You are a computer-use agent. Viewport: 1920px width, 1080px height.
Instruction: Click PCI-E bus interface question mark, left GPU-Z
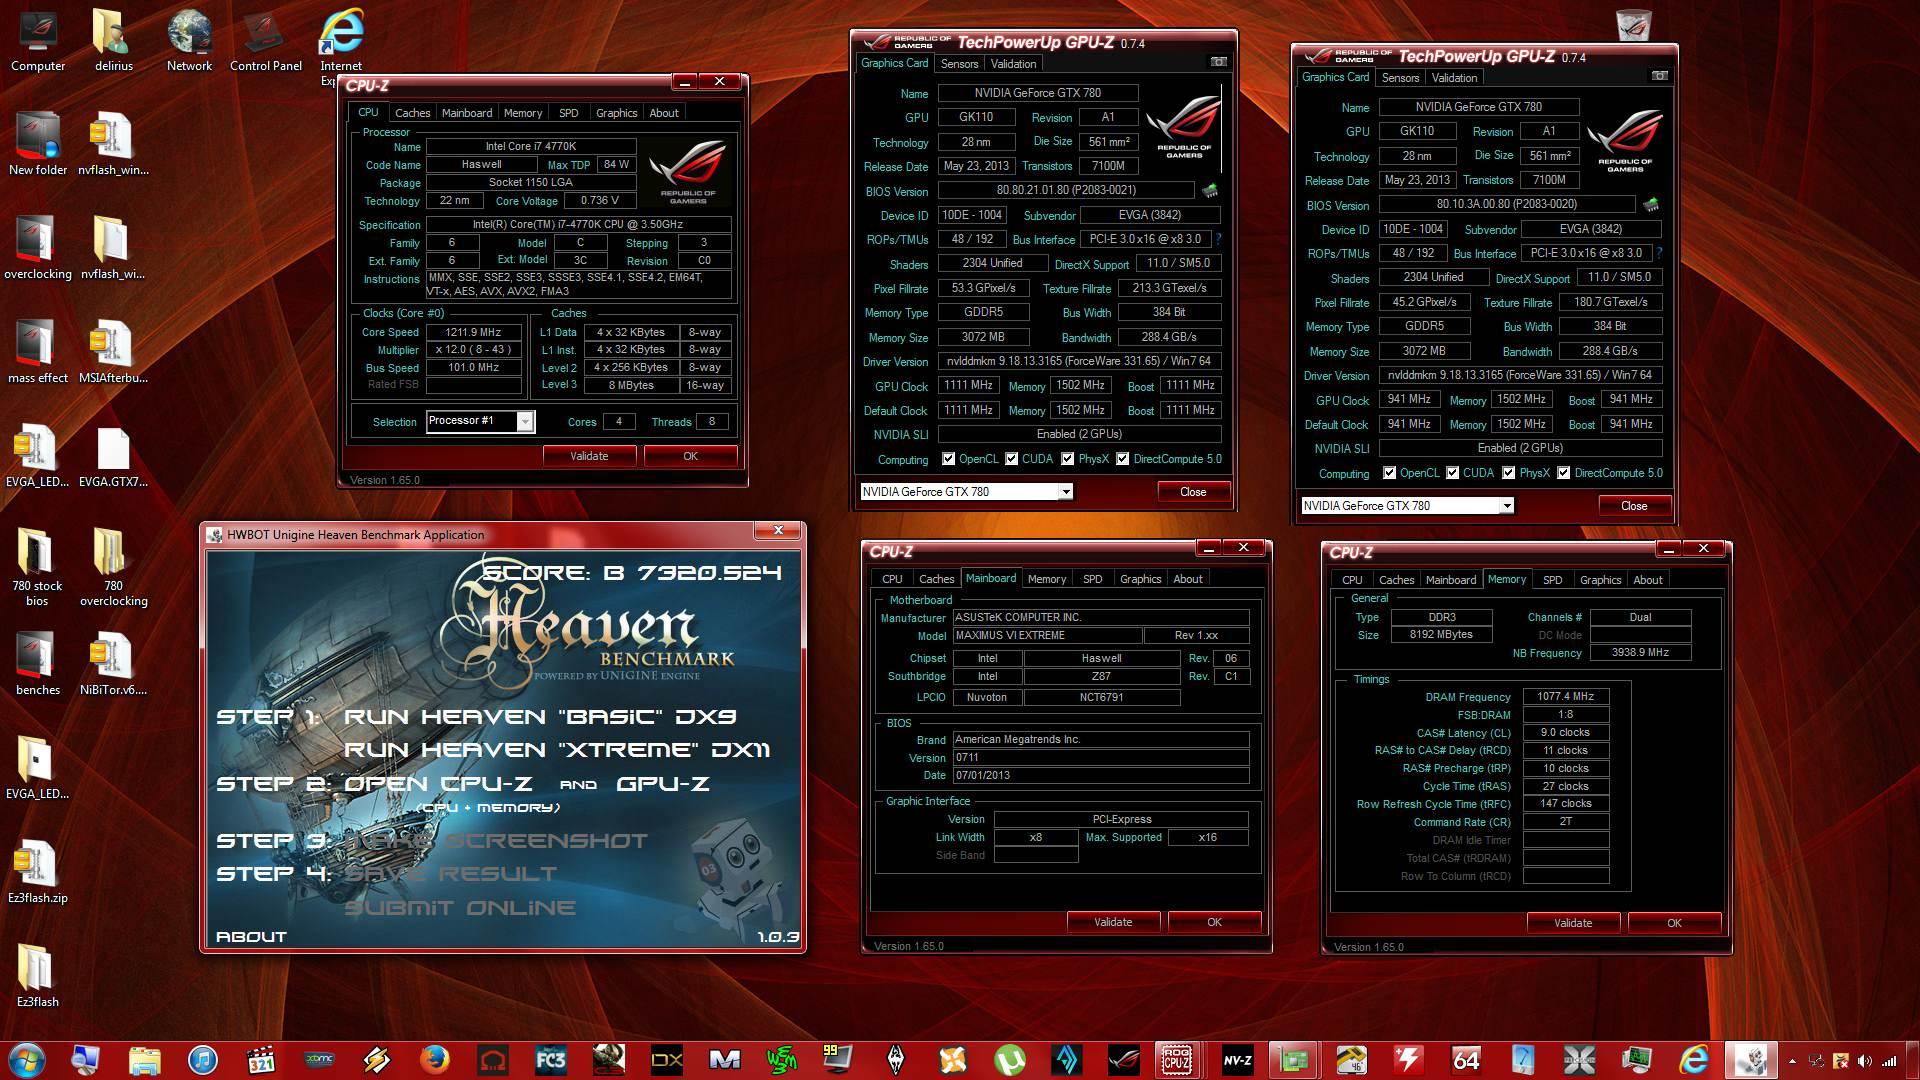coord(1218,239)
